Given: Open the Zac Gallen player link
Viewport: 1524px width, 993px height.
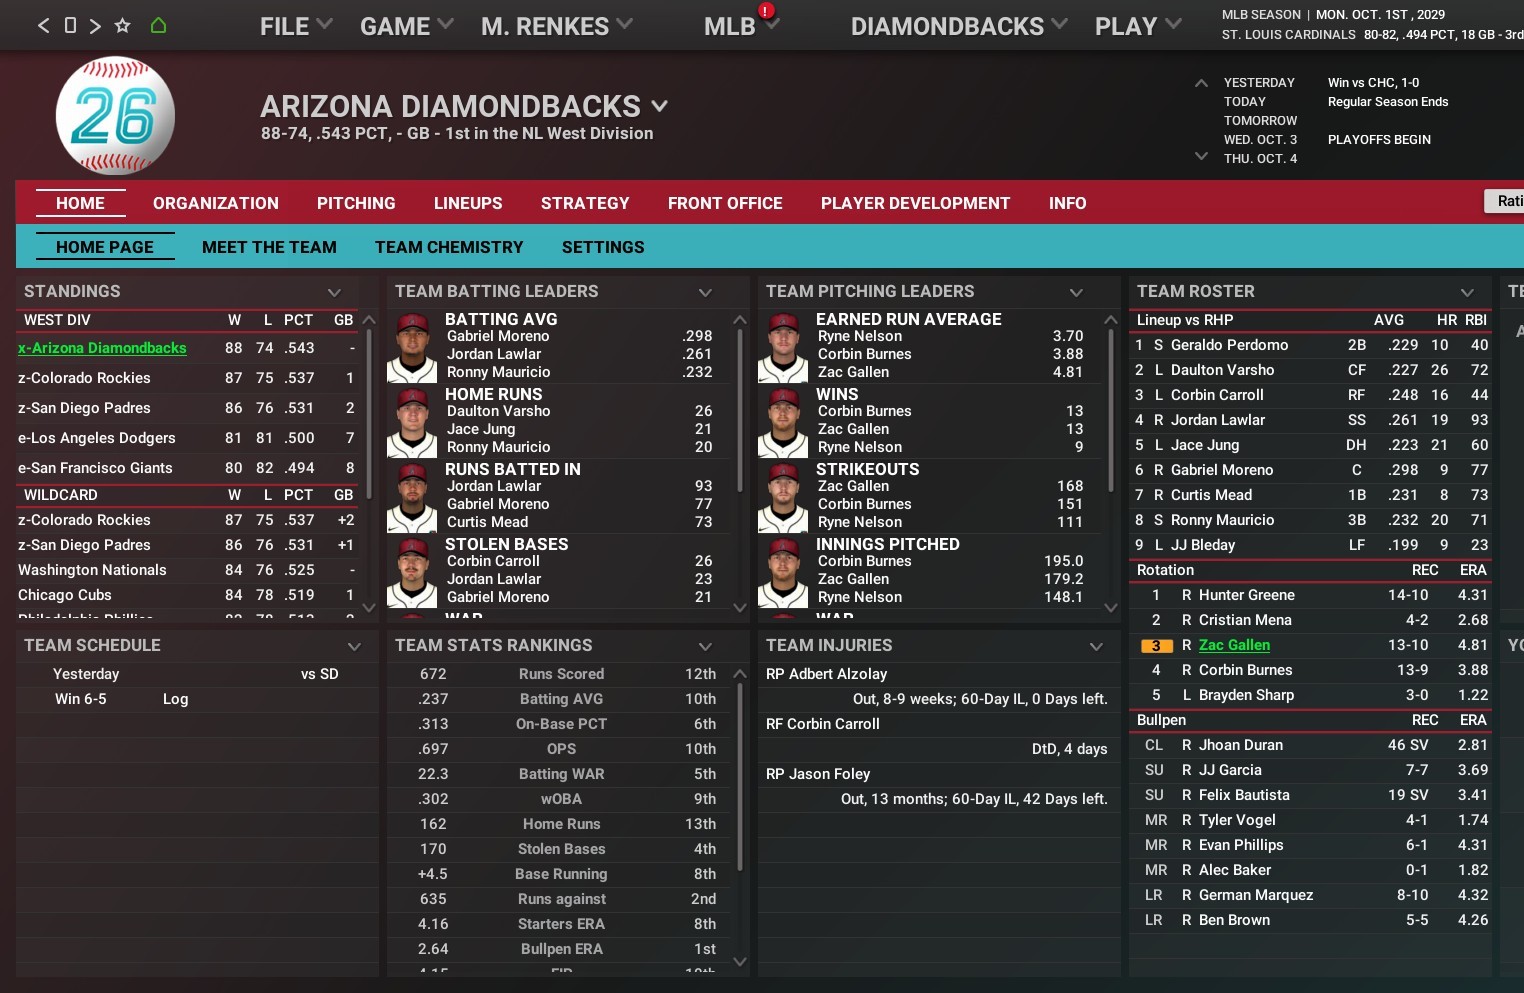Looking at the screenshot, I should pos(1234,645).
